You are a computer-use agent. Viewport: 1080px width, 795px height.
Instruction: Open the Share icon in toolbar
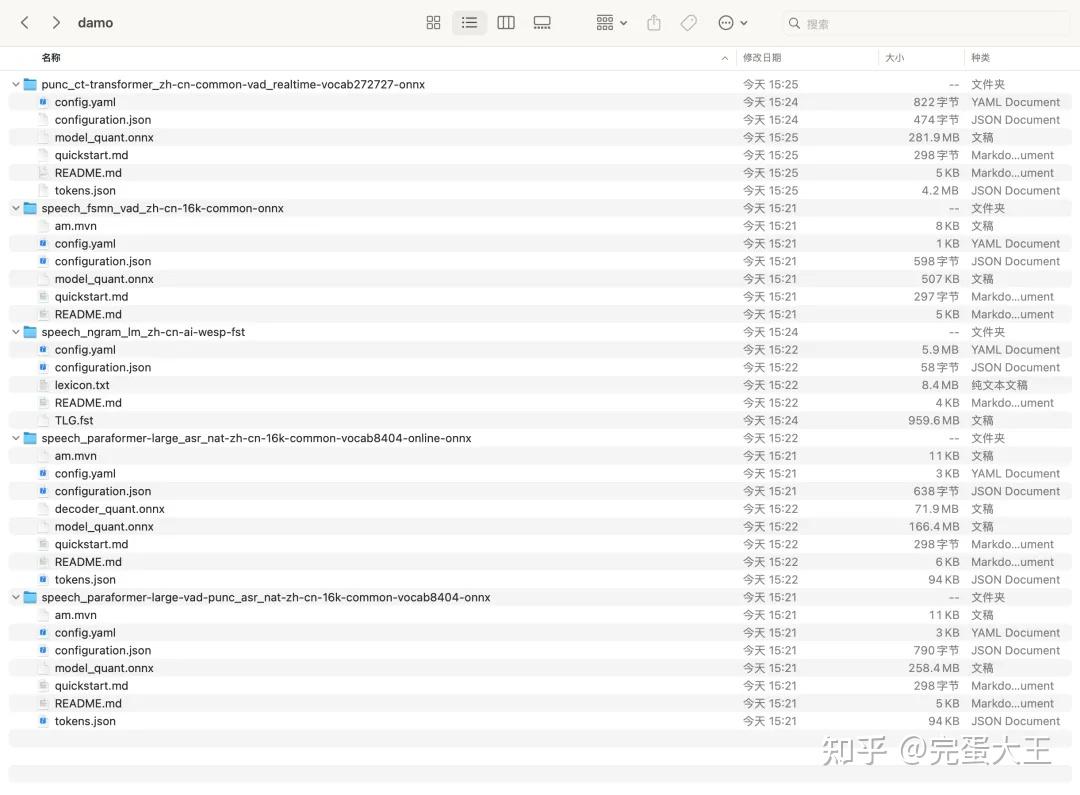click(653, 22)
